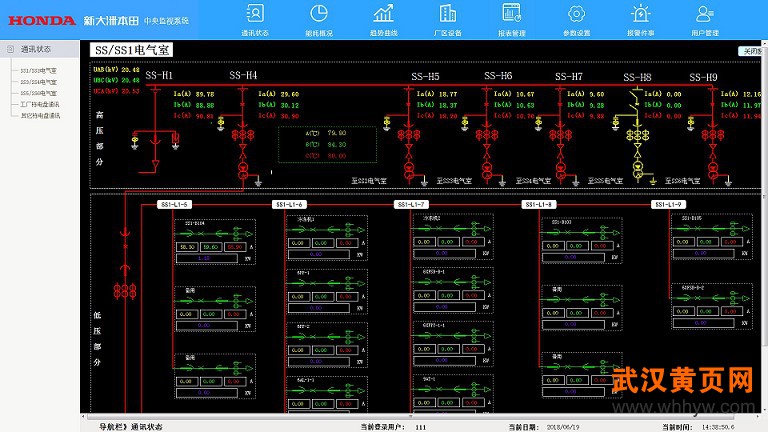768x432 pixels.
Task: Click the transformer symbol under SS-H5
Action: tap(408, 170)
